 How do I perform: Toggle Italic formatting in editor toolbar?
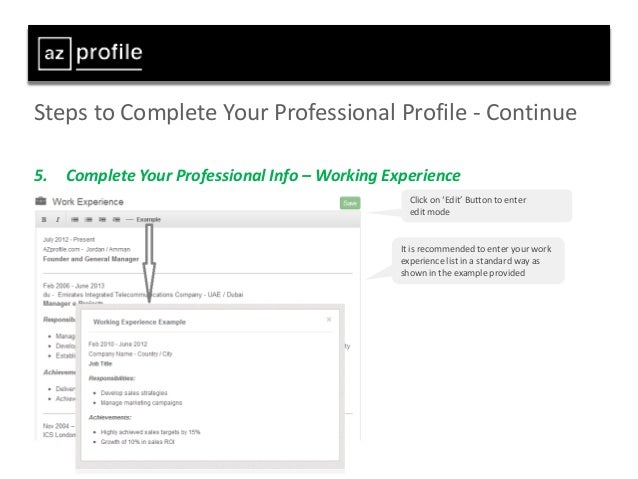tap(58, 220)
